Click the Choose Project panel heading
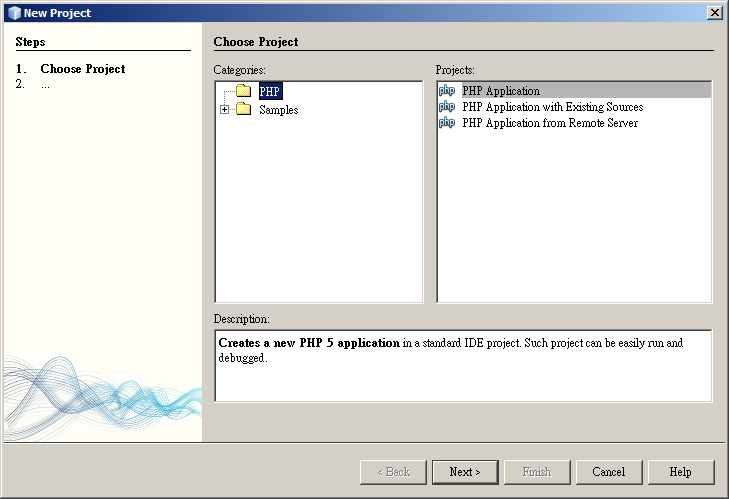The height and width of the screenshot is (499, 729). pyautogui.click(x=256, y=42)
